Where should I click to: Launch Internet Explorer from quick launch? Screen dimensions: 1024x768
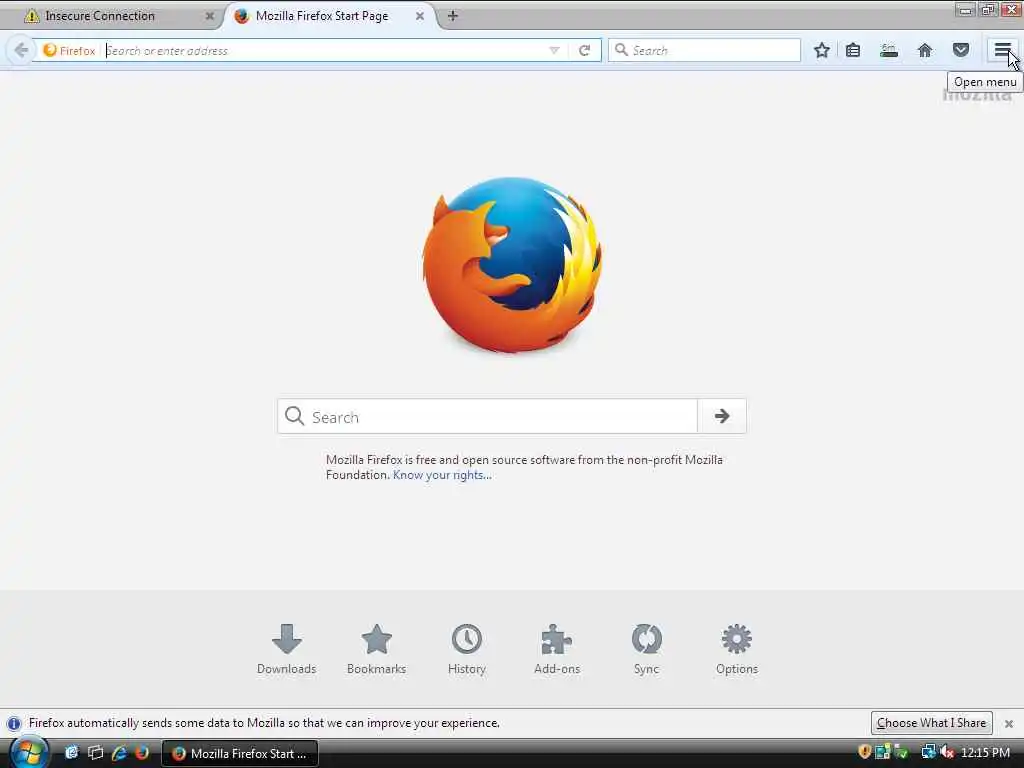tap(119, 753)
